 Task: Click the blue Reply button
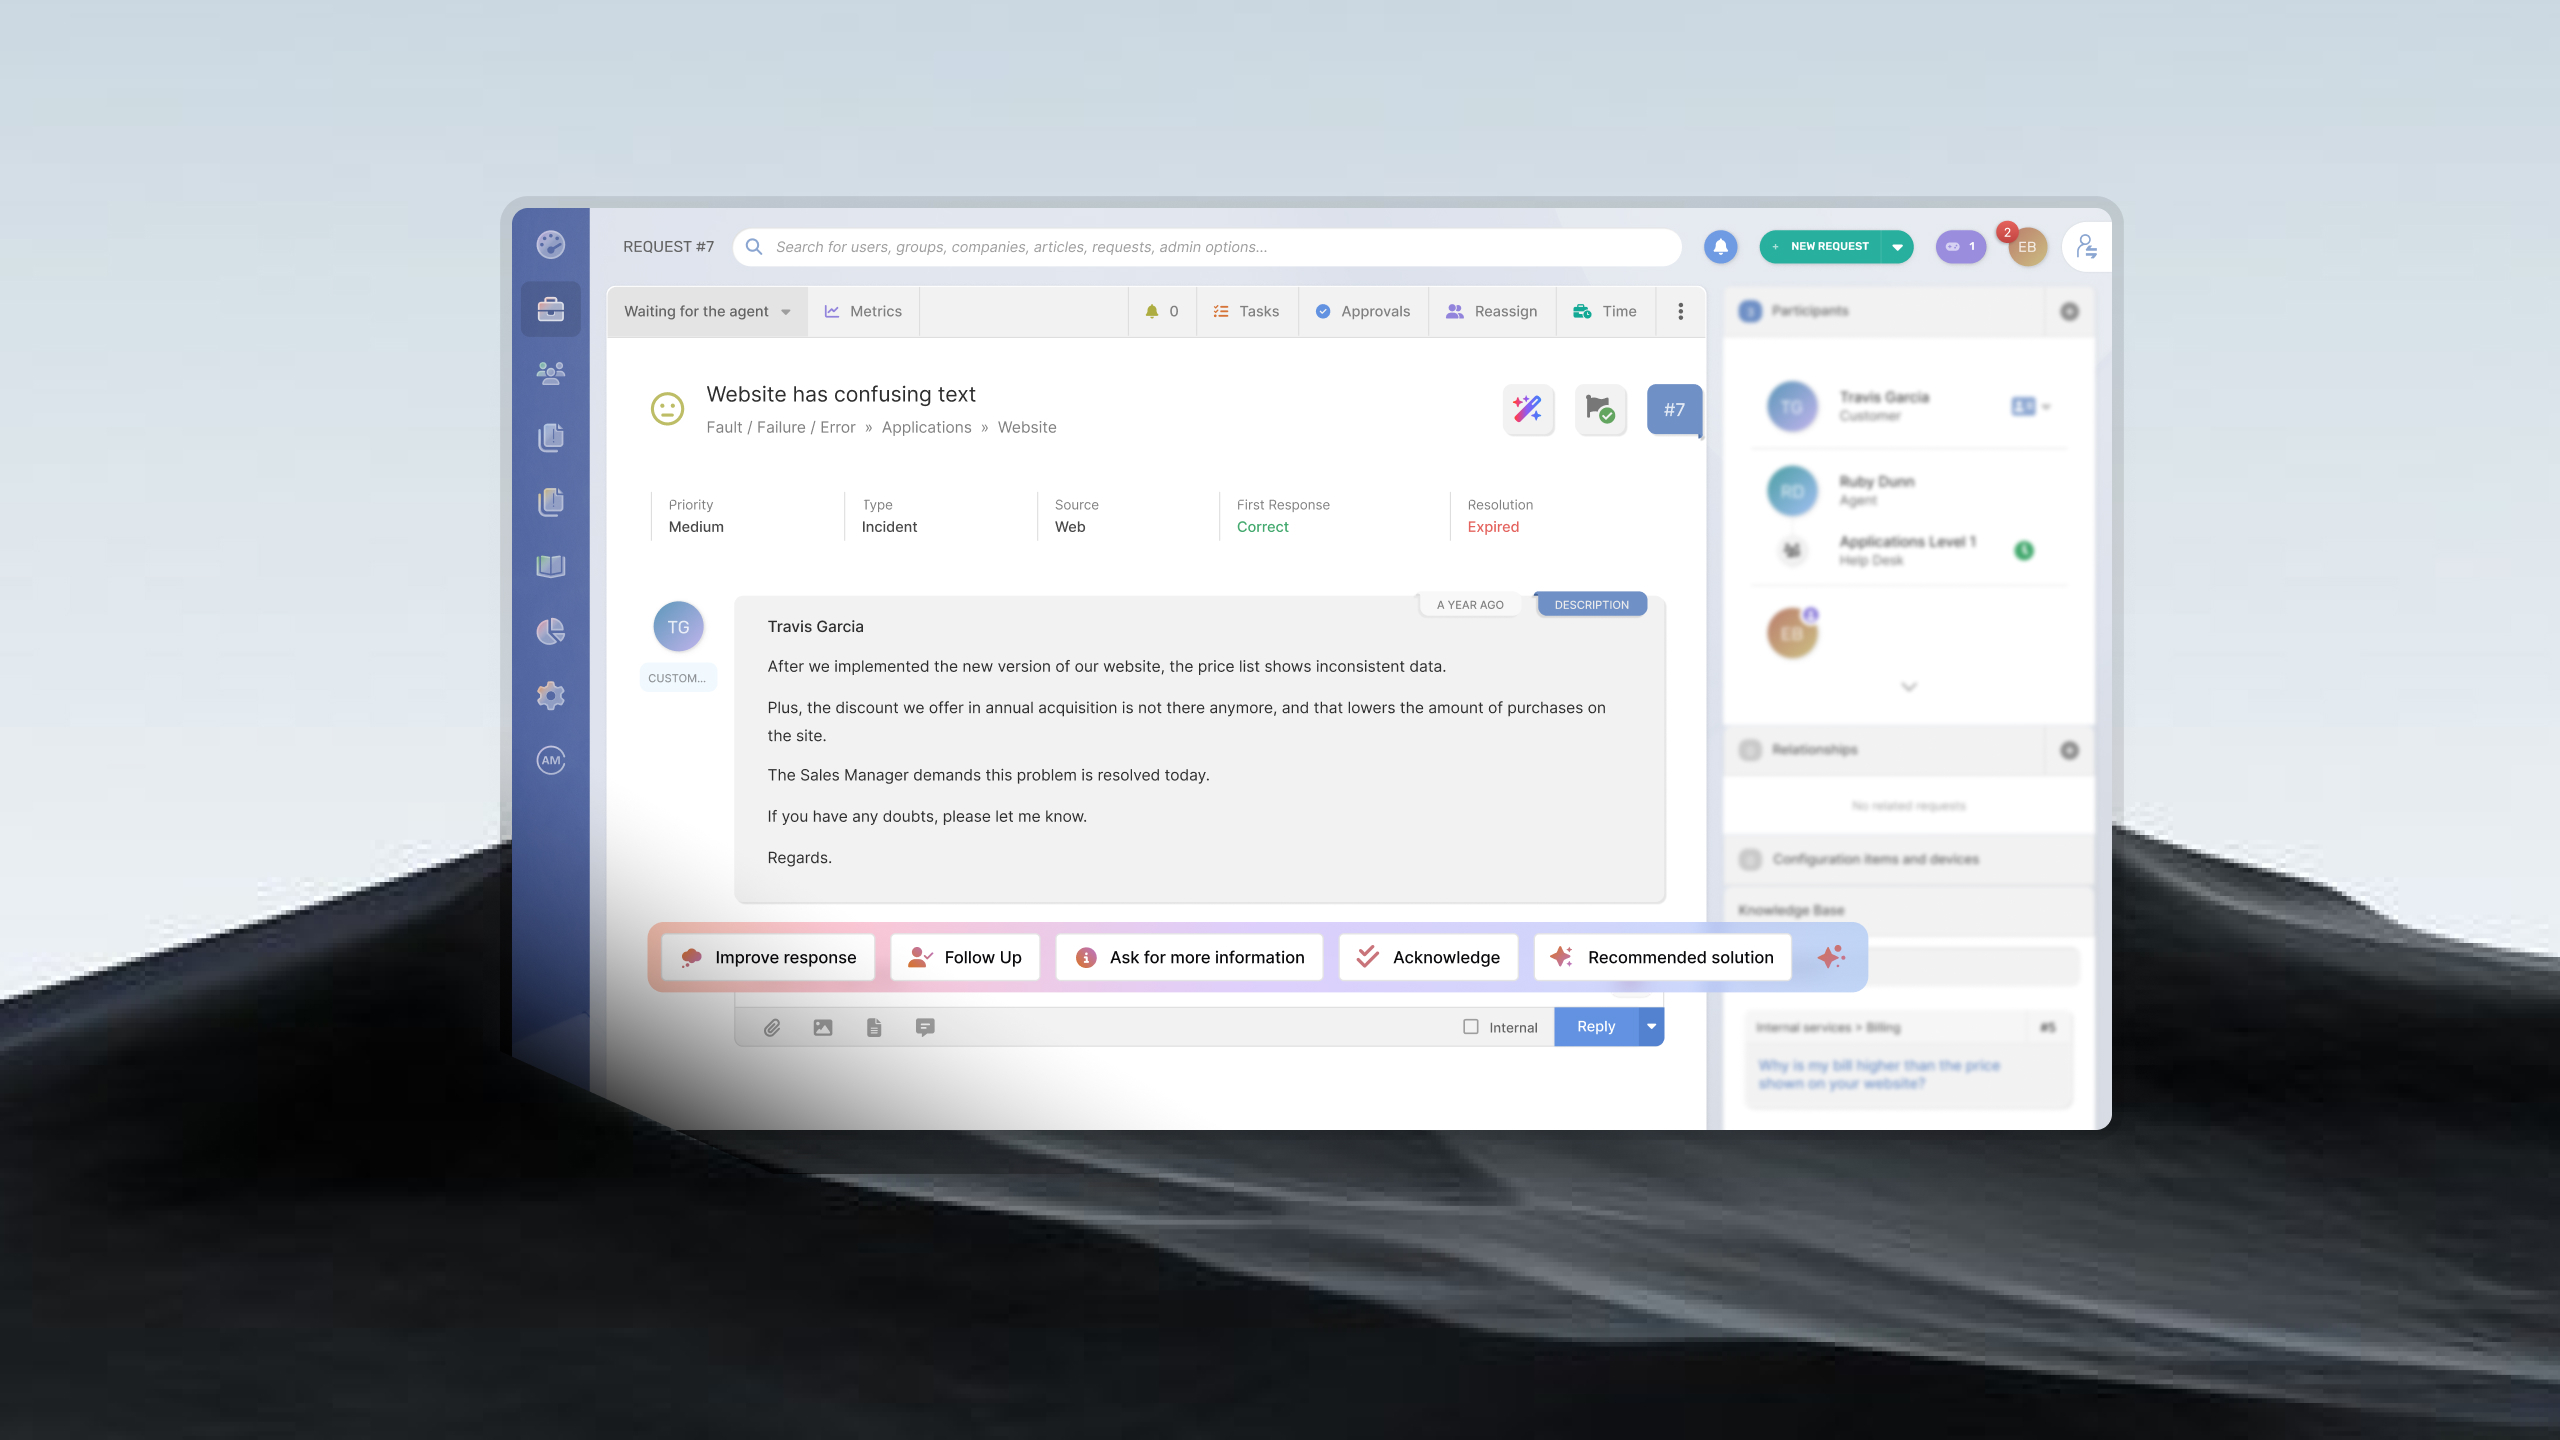[x=1596, y=1026]
